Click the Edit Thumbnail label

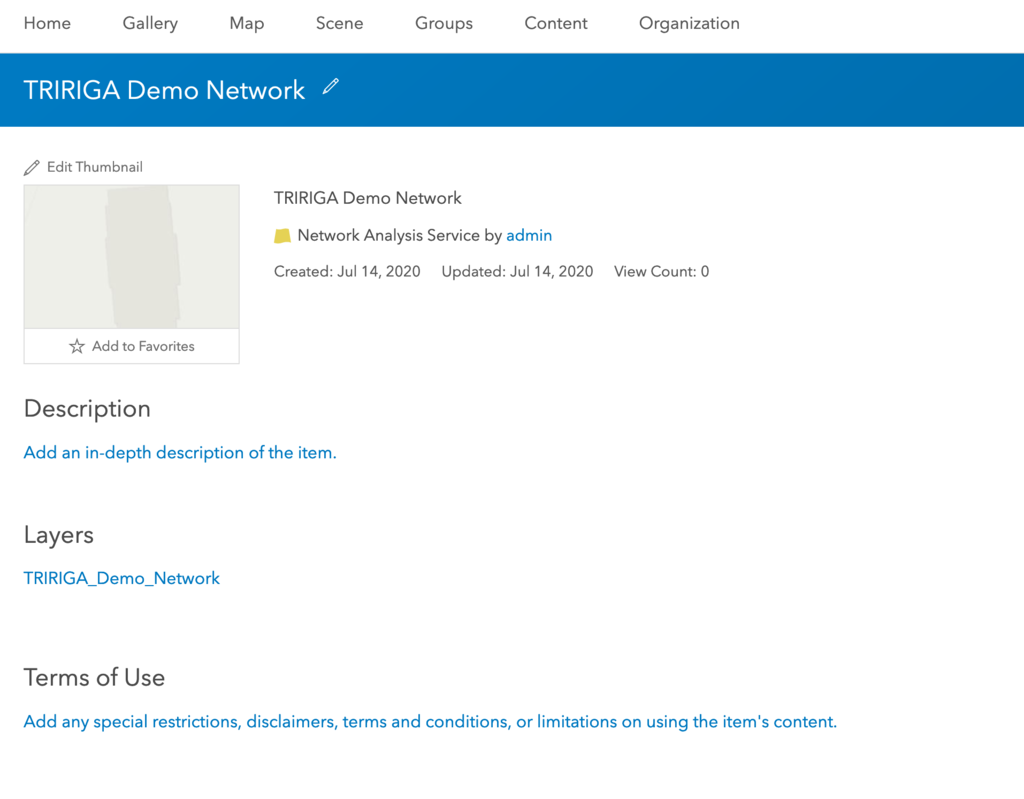click(95, 167)
